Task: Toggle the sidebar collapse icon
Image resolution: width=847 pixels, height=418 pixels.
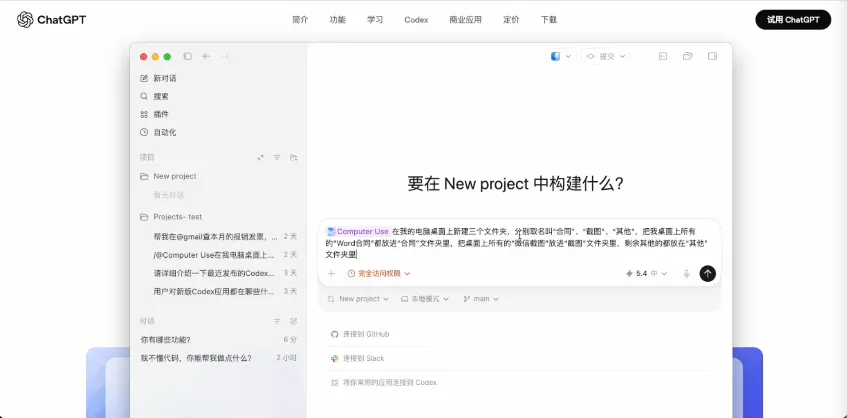Action: coord(187,56)
